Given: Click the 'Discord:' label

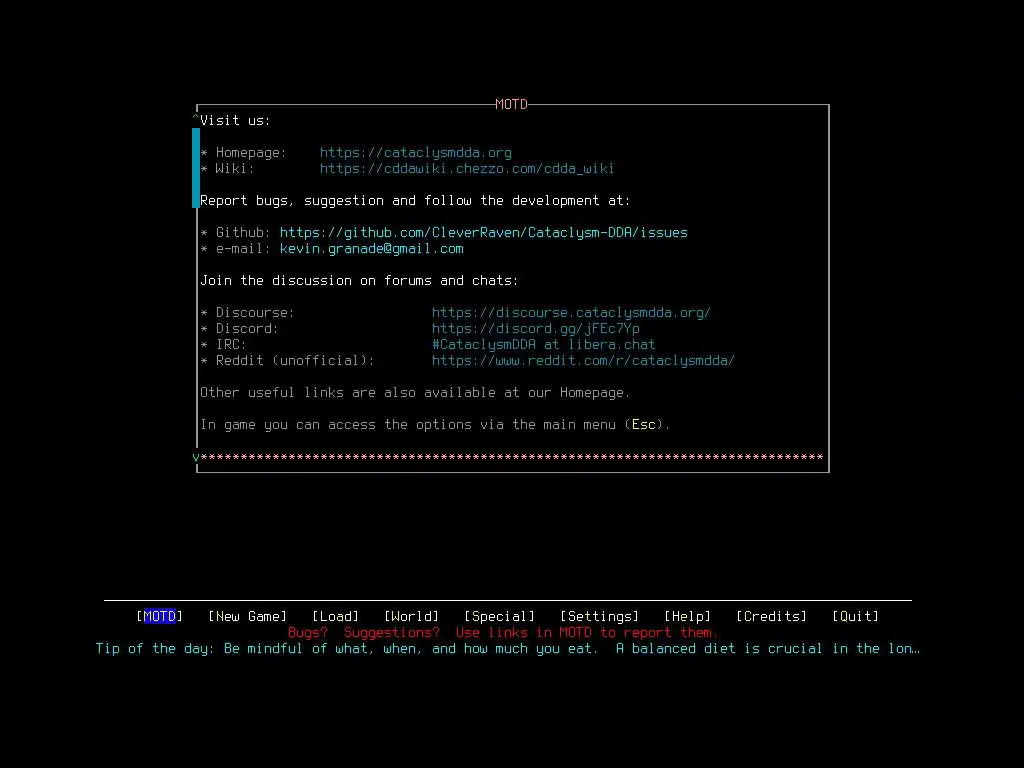Looking at the screenshot, I should click(248, 328).
